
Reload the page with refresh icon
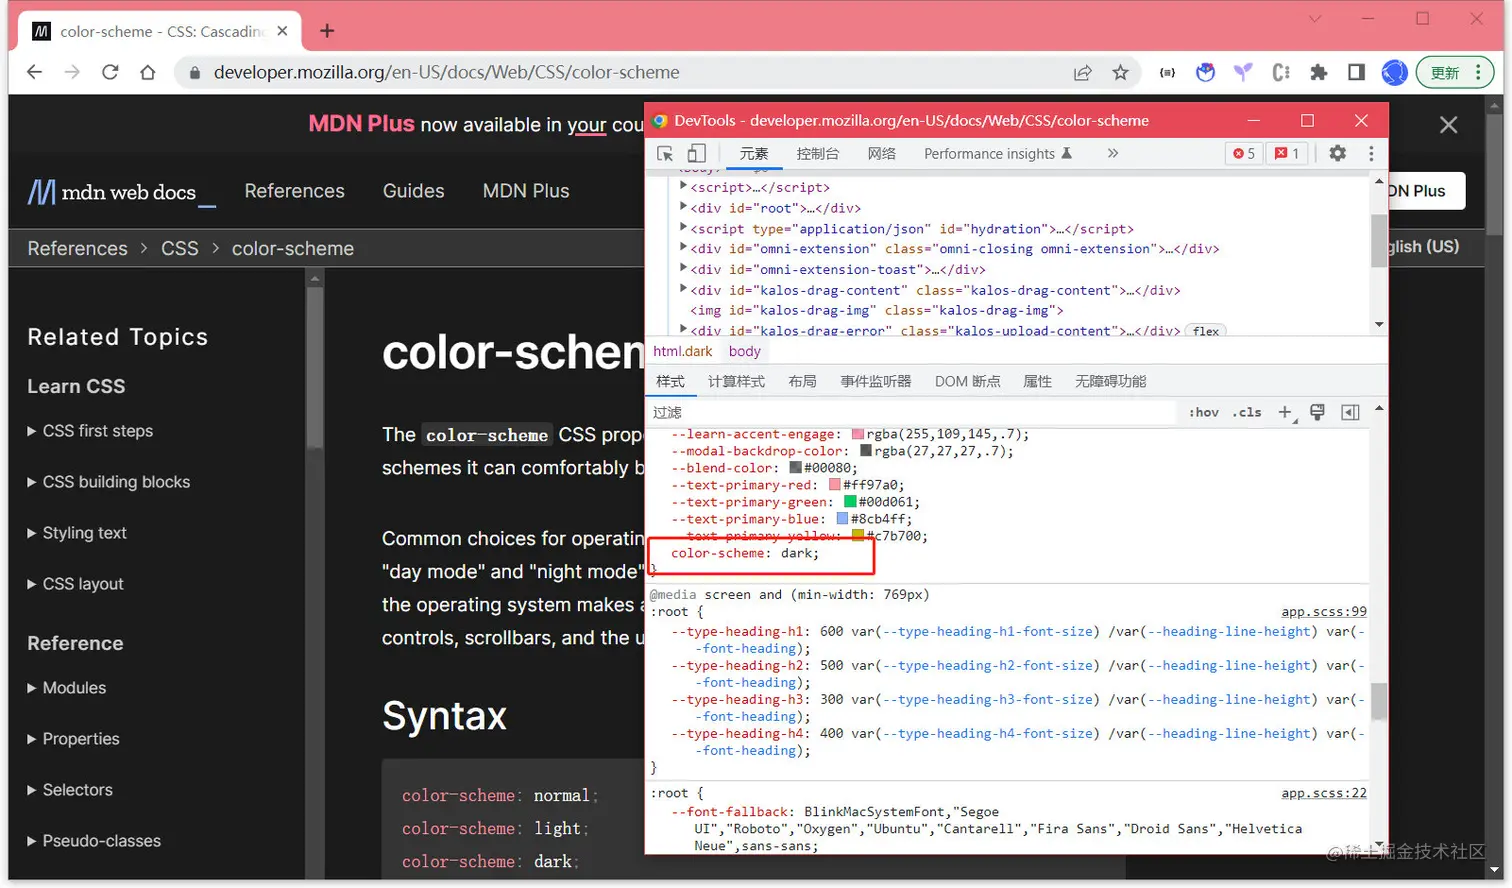(x=110, y=72)
